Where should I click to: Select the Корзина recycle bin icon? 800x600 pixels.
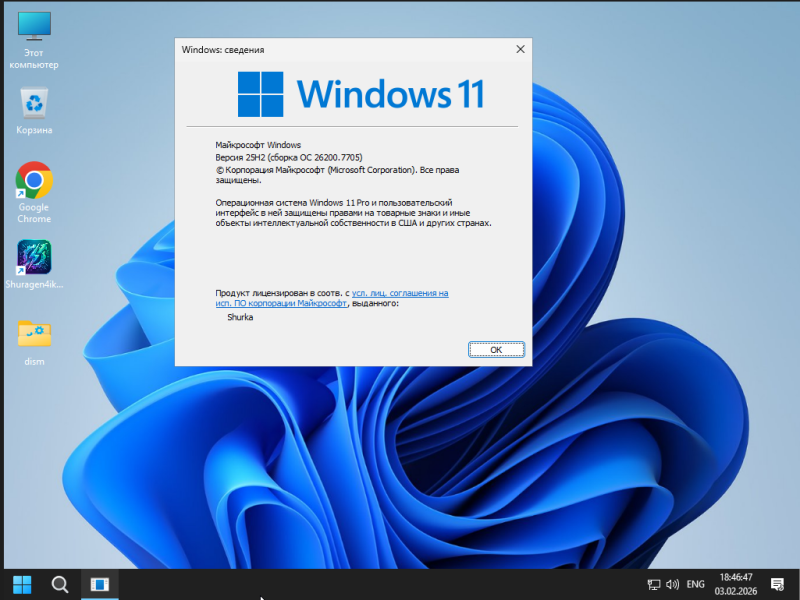34,103
